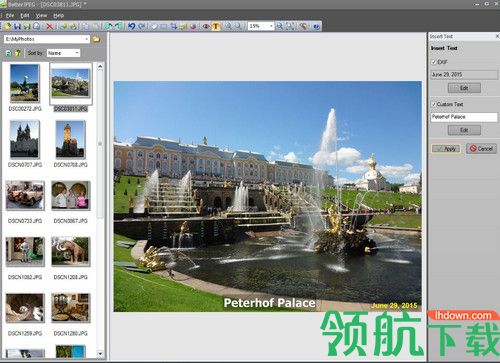This screenshot has height=363, width=500.
Task: Close the Insert Text panel
Action: pos(497,36)
